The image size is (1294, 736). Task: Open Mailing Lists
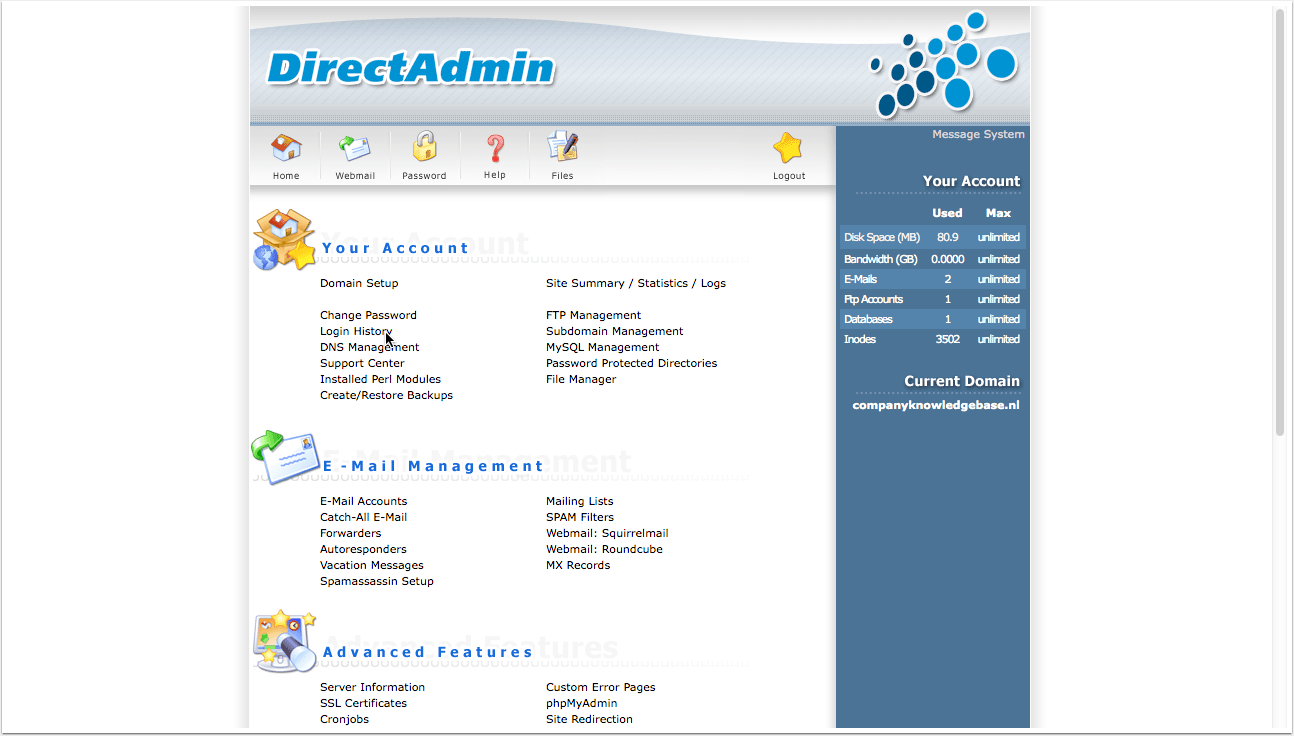580,501
